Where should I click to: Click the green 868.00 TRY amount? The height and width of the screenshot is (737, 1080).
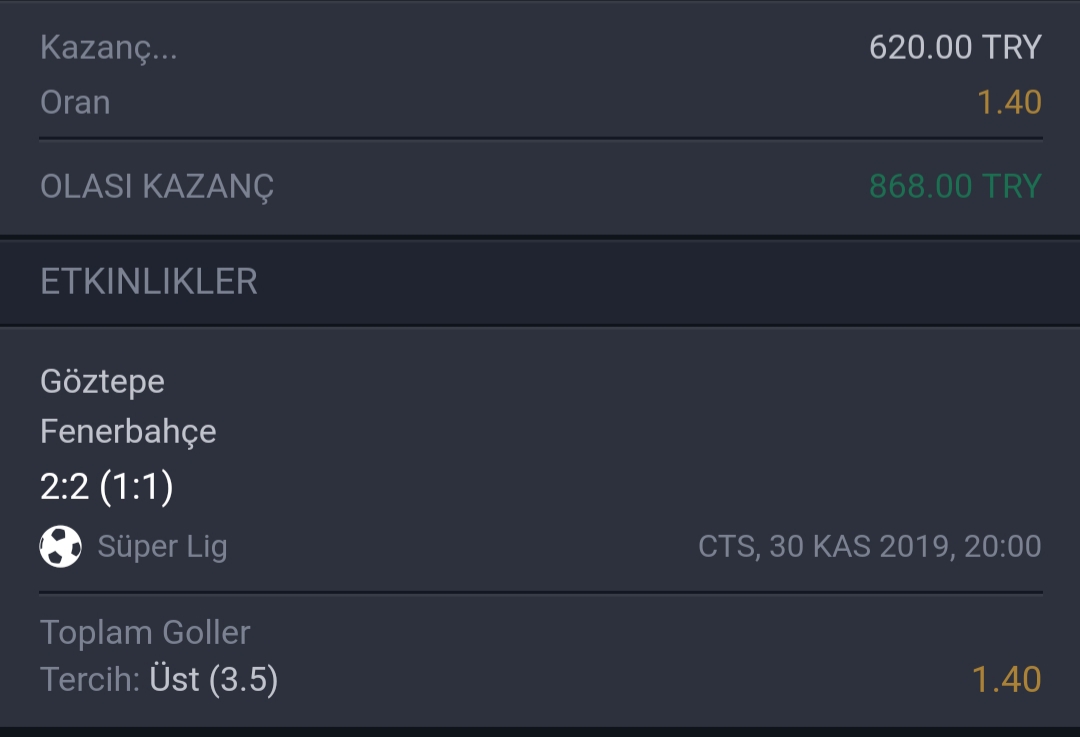coord(955,186)
